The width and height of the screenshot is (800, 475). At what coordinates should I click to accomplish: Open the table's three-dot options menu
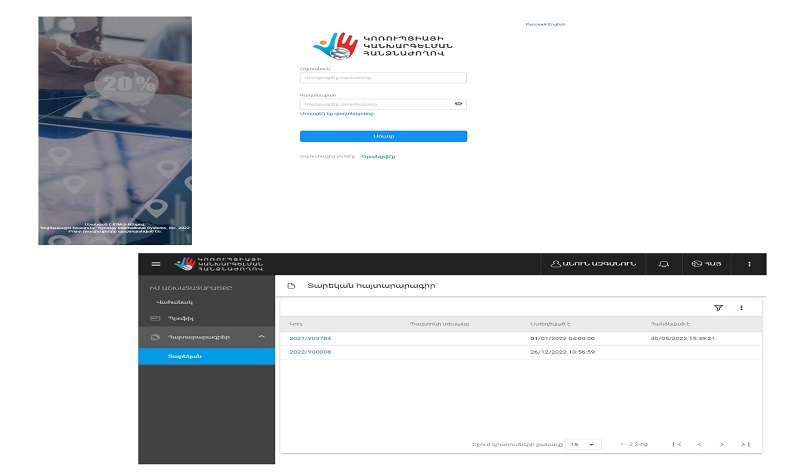coord(741,308)
